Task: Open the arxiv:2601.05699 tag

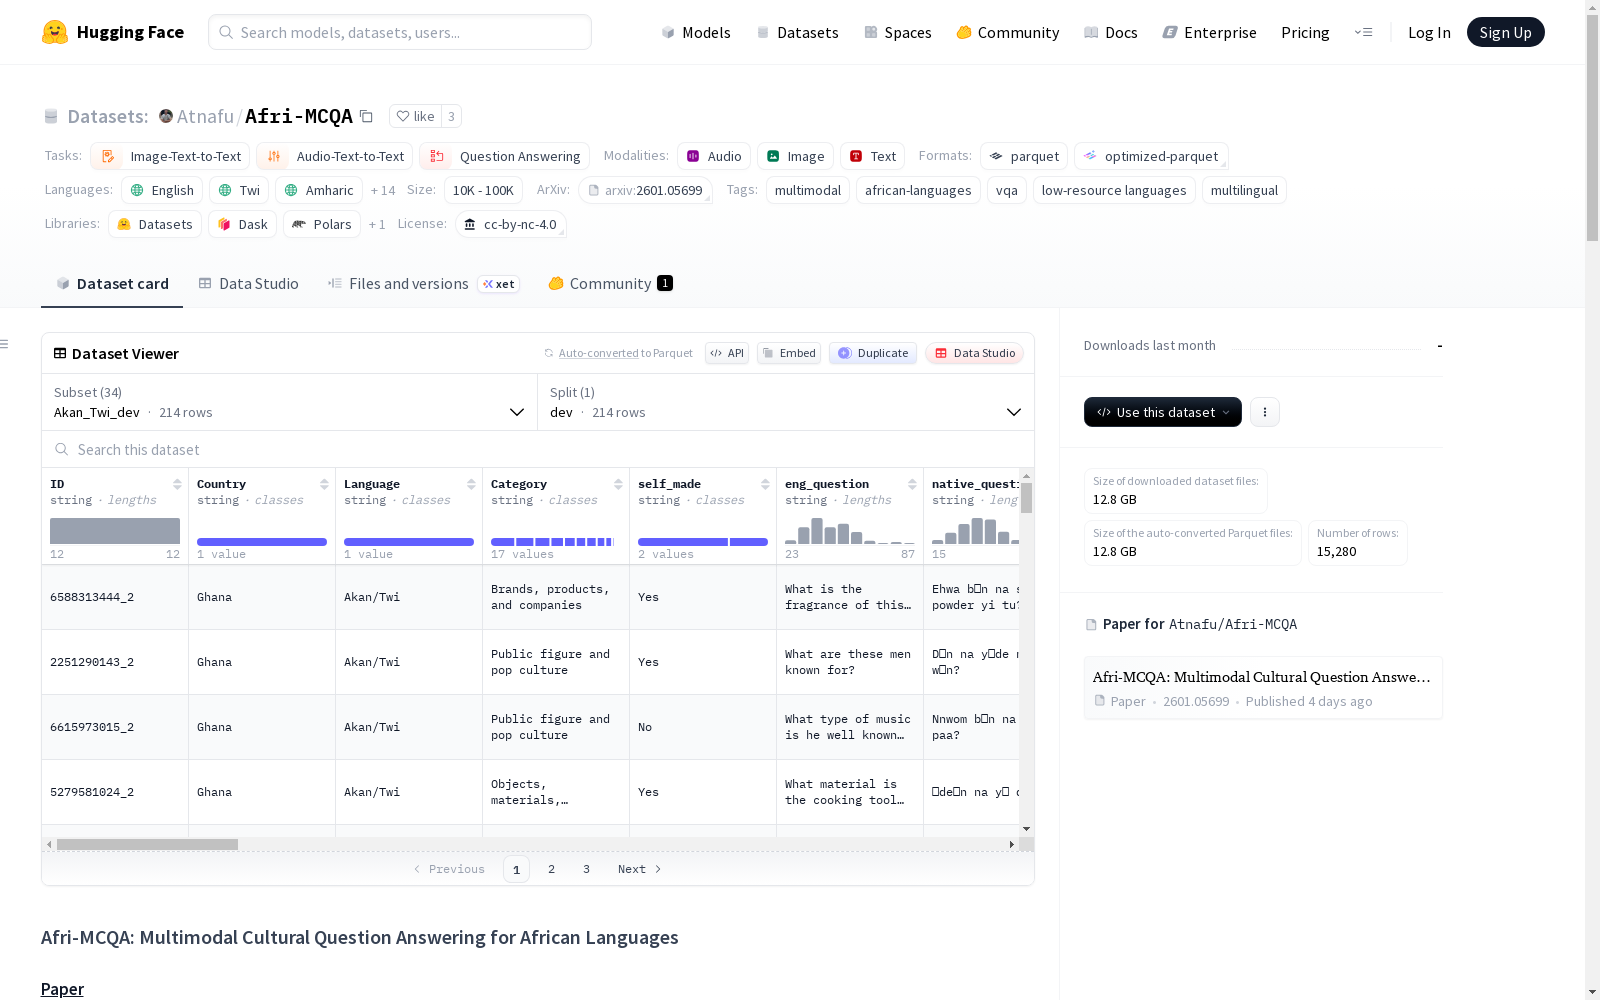Action: click(x=645, y=190)
